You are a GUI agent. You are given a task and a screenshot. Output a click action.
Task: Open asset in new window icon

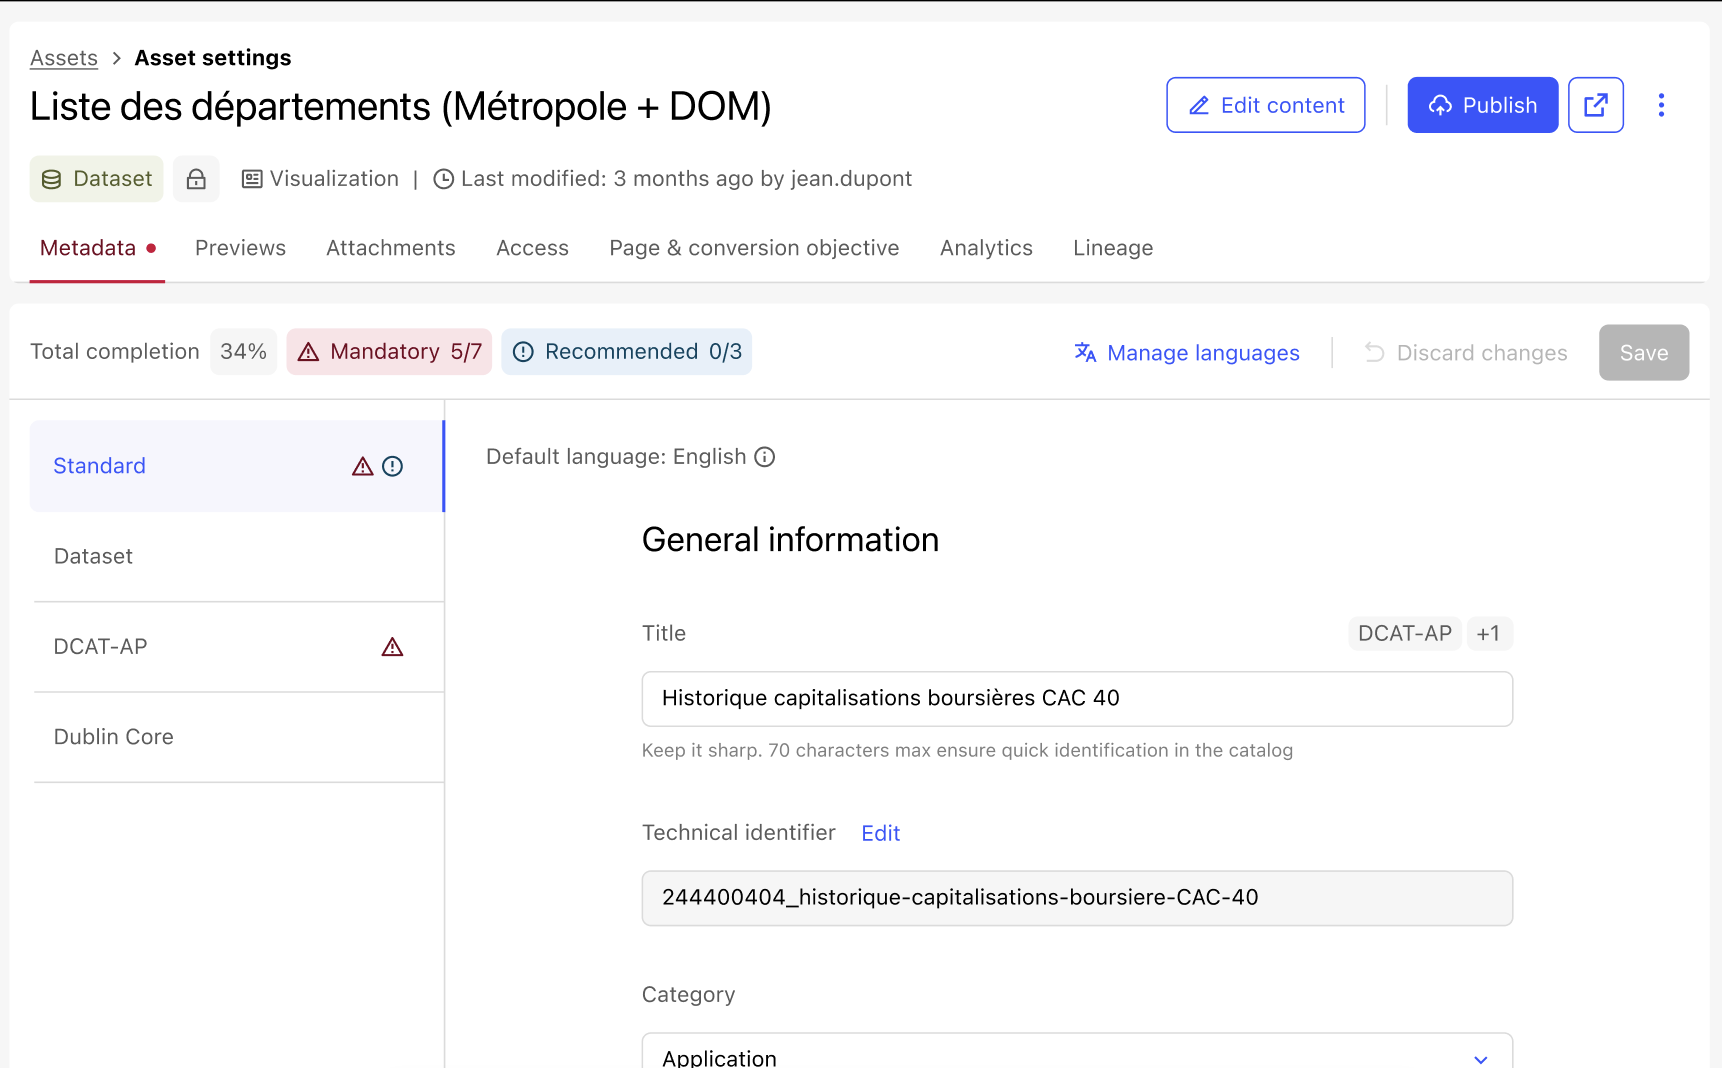click(x=1595, y=105)
